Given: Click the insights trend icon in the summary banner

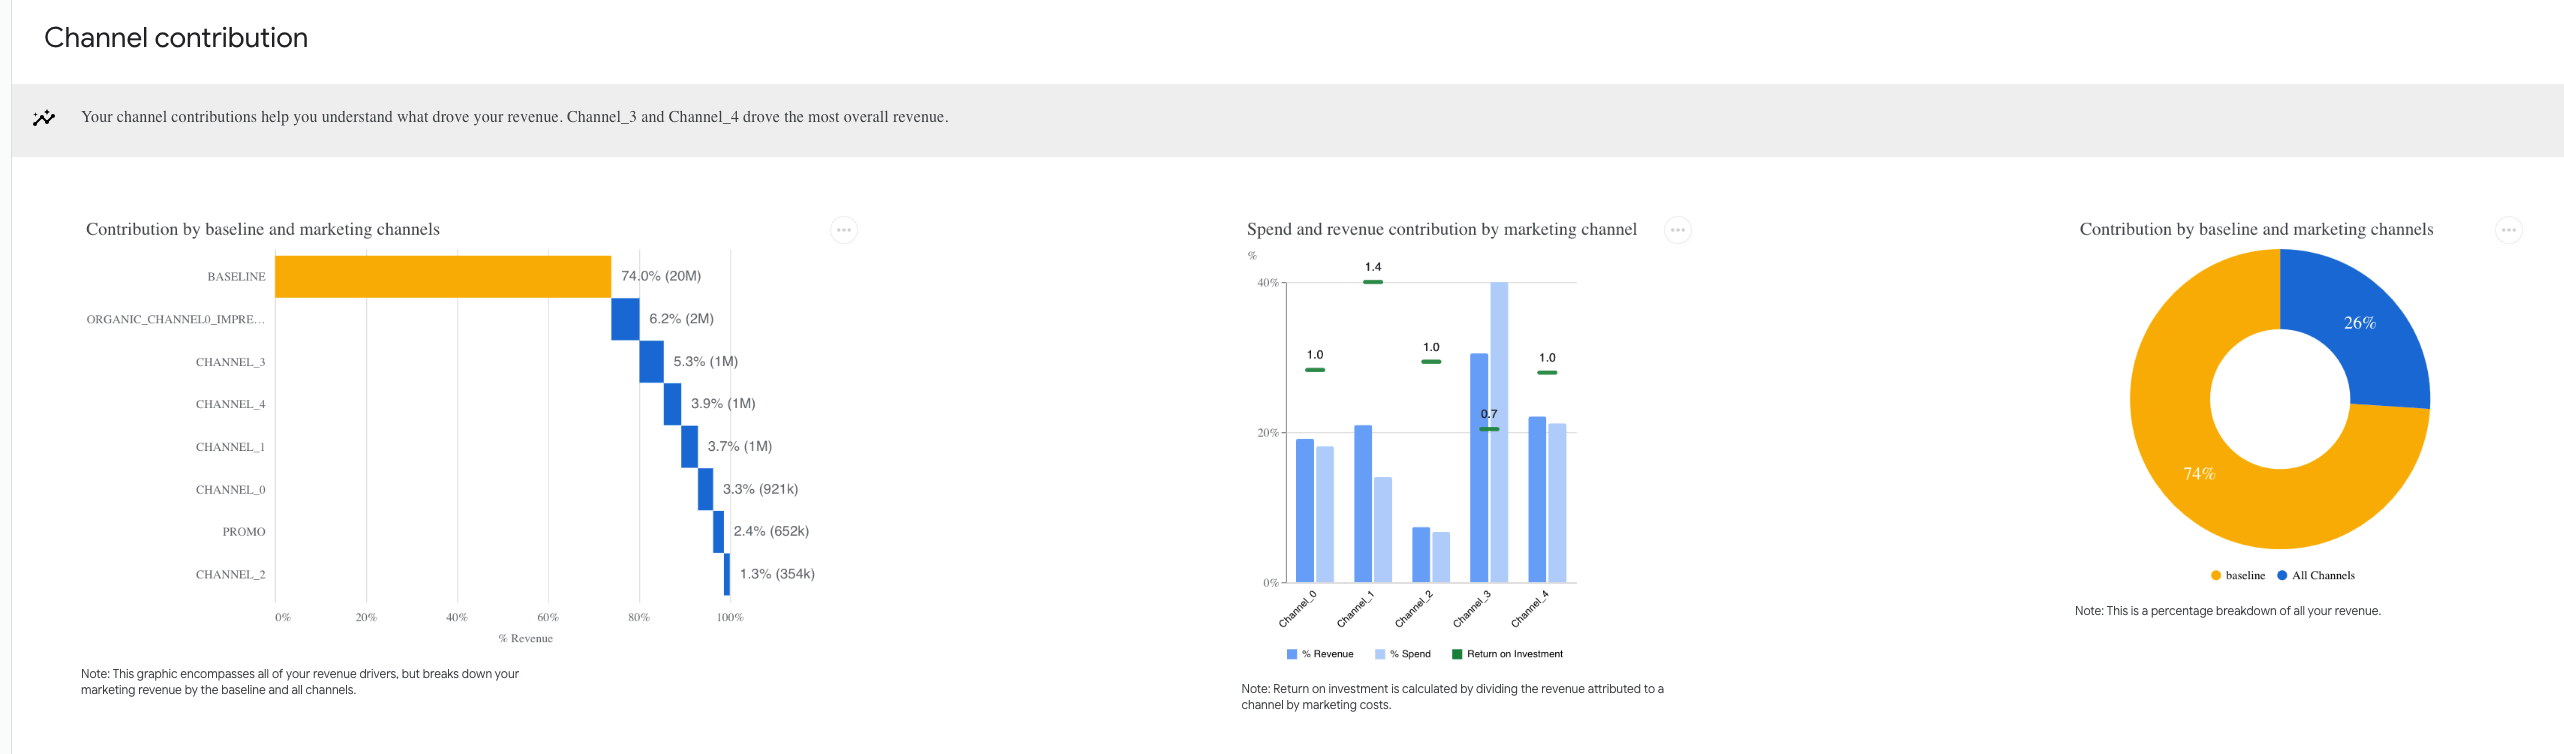Looking at the screenshot, I should pos(44,118).
